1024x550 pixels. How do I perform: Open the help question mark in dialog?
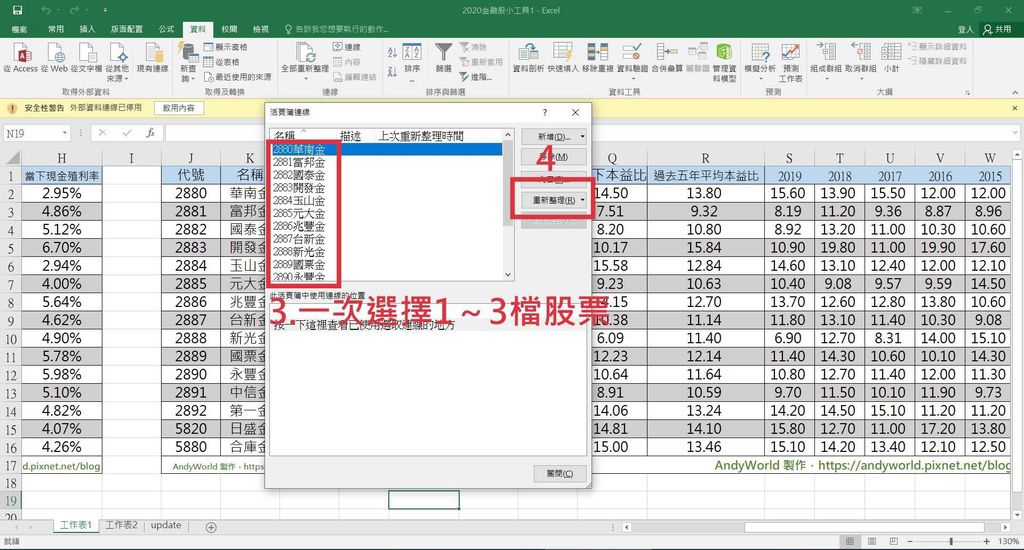pyautogui.click(x=545, y=112)
